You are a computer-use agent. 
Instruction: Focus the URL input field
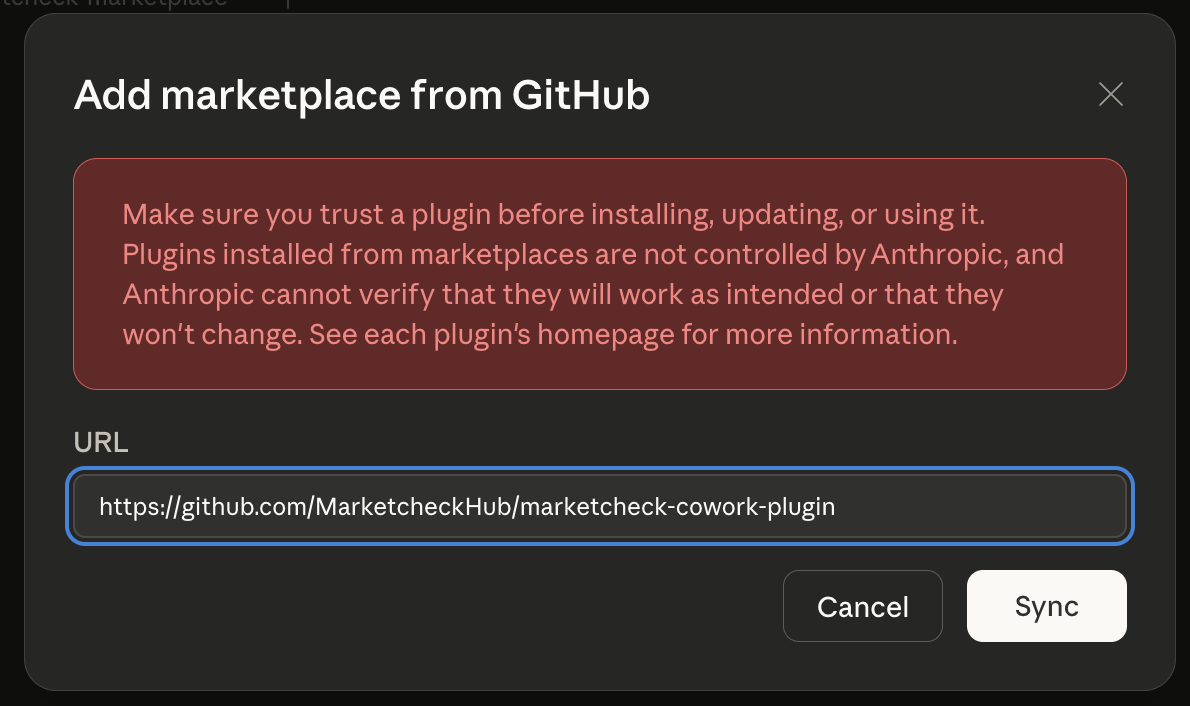[x=600, y=506]
